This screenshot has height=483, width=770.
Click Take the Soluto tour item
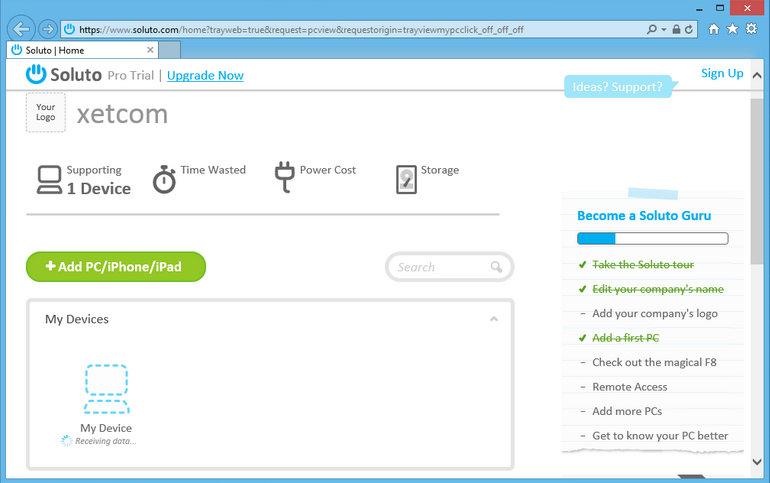pyautogui.click(x=643, y=265)
